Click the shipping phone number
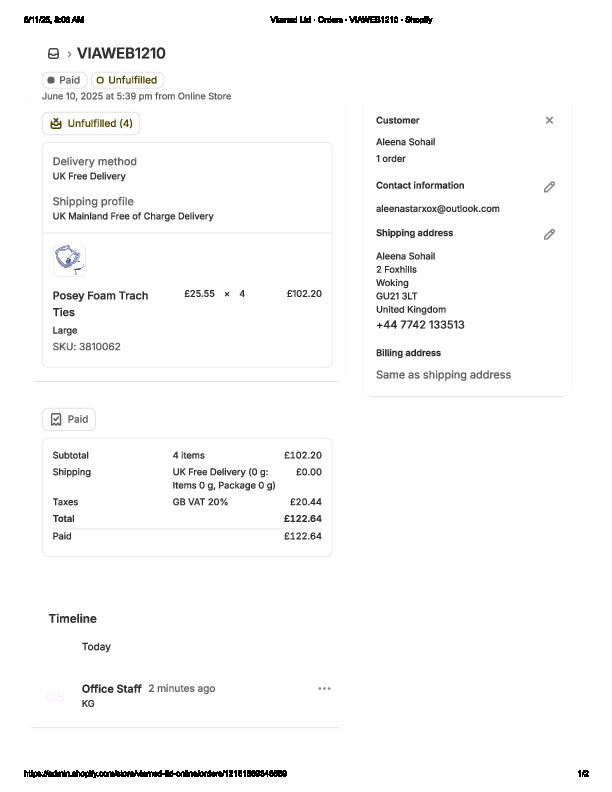The height and width of the screenshot is (792, 612). click(420, 325)
